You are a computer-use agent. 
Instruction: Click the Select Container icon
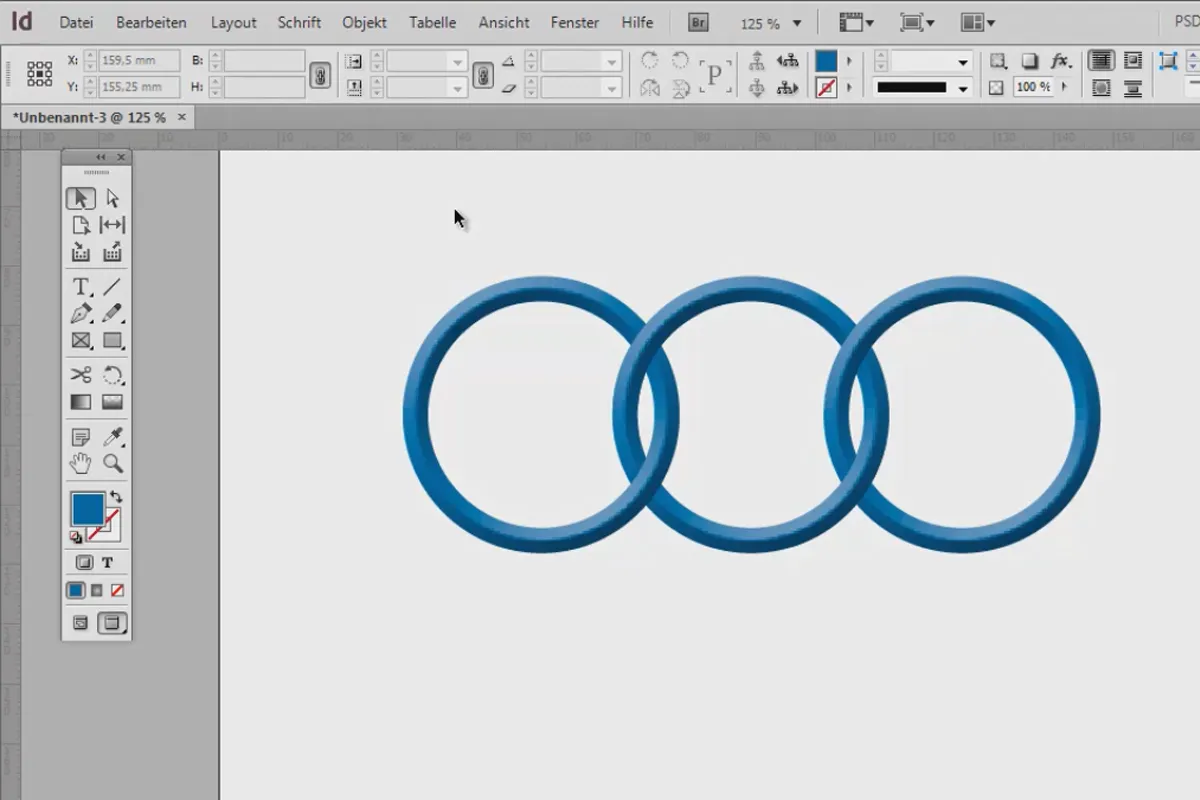[757, 61]
